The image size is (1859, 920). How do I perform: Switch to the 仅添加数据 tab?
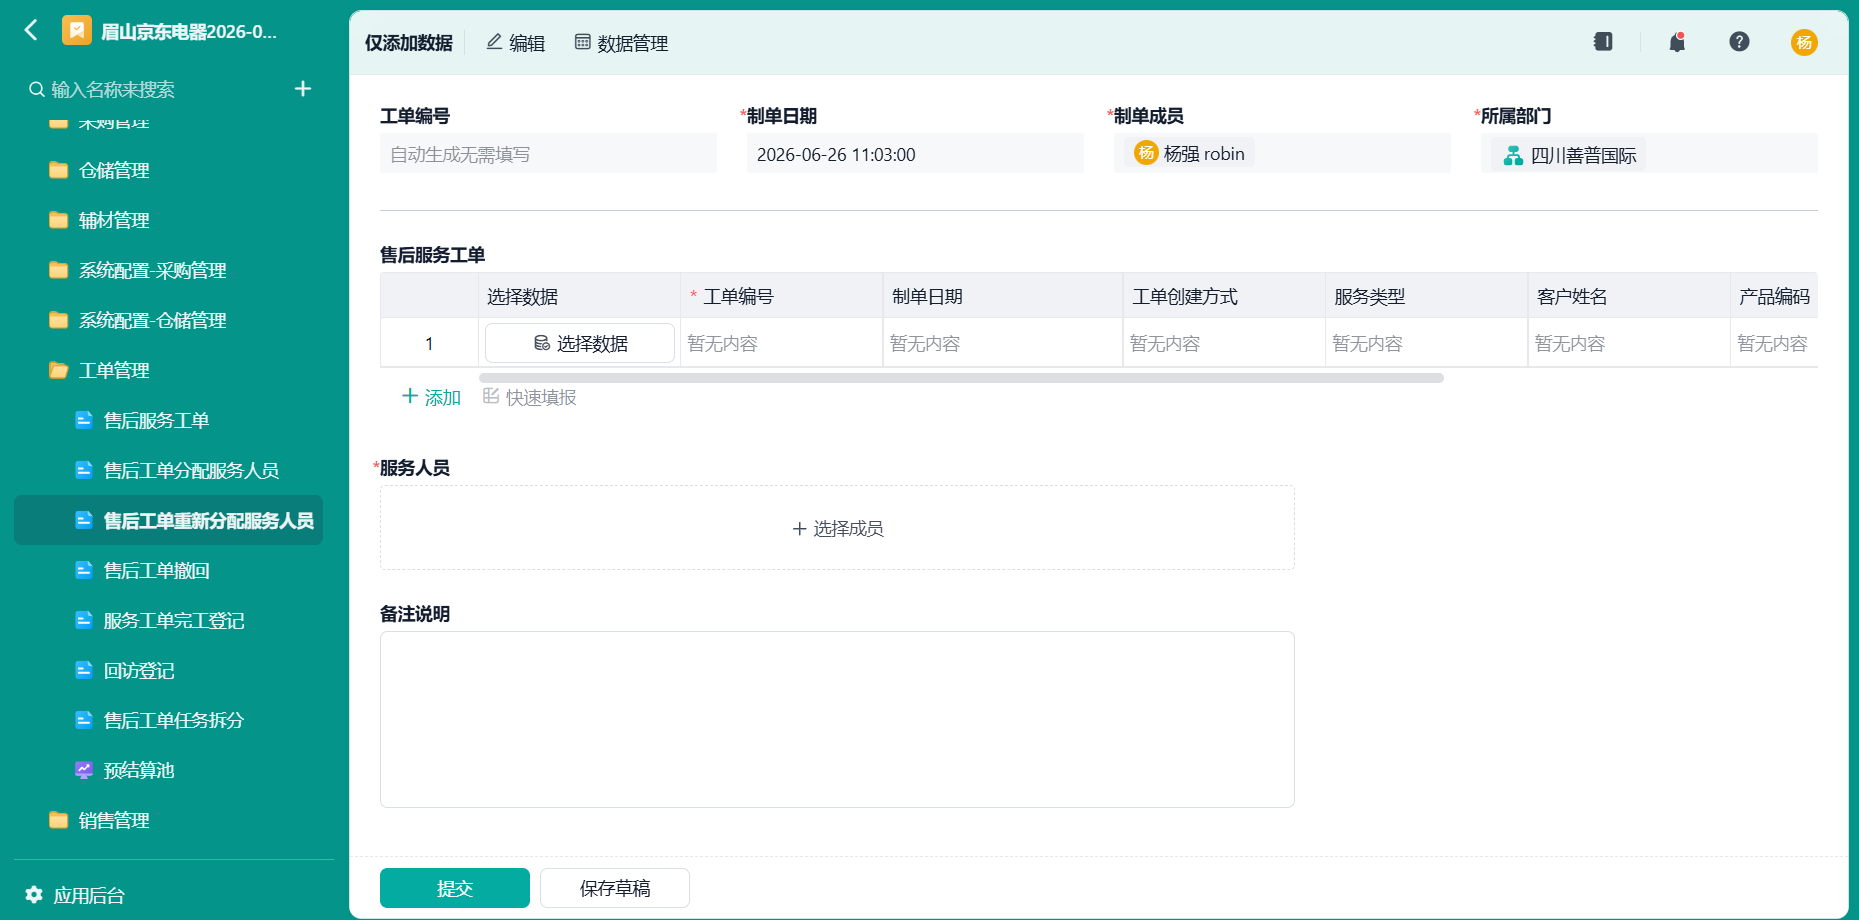[x=408, y=43]
